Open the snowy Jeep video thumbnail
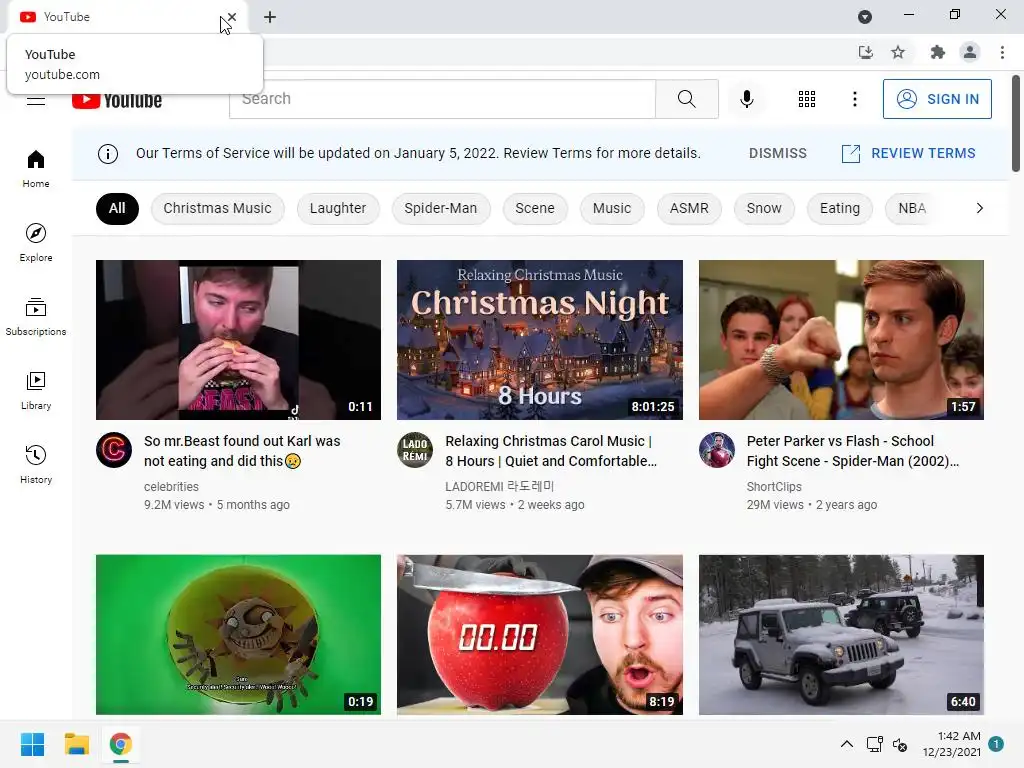The width and height of the screenshot is (1024, 768). (x=841, y=634)
